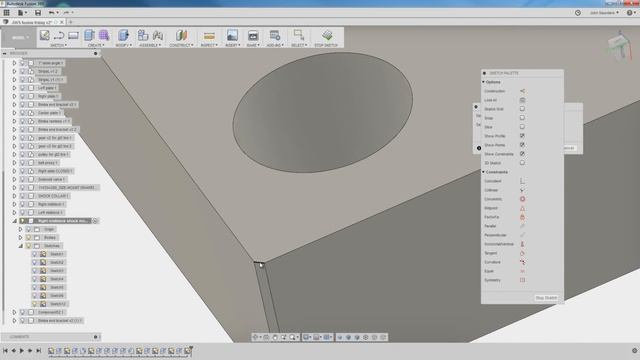This screenshot has height=360, width=640.
Task: Toggle visibility bulb of the Bodies folder
Action: click(x=29, y=237)
